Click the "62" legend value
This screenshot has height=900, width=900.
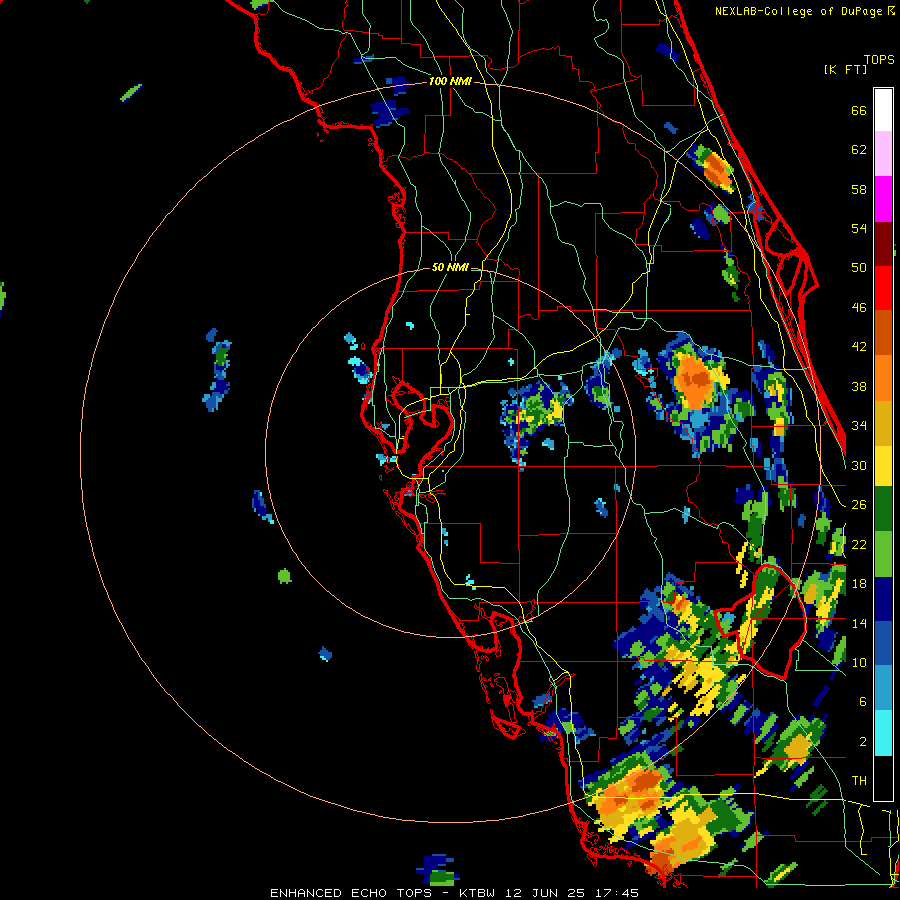pyautogui.click(x=859, y=150)
